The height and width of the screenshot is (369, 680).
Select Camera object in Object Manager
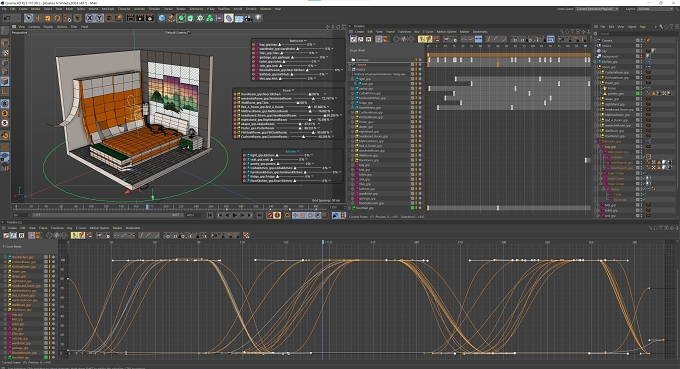pos(607,40)
